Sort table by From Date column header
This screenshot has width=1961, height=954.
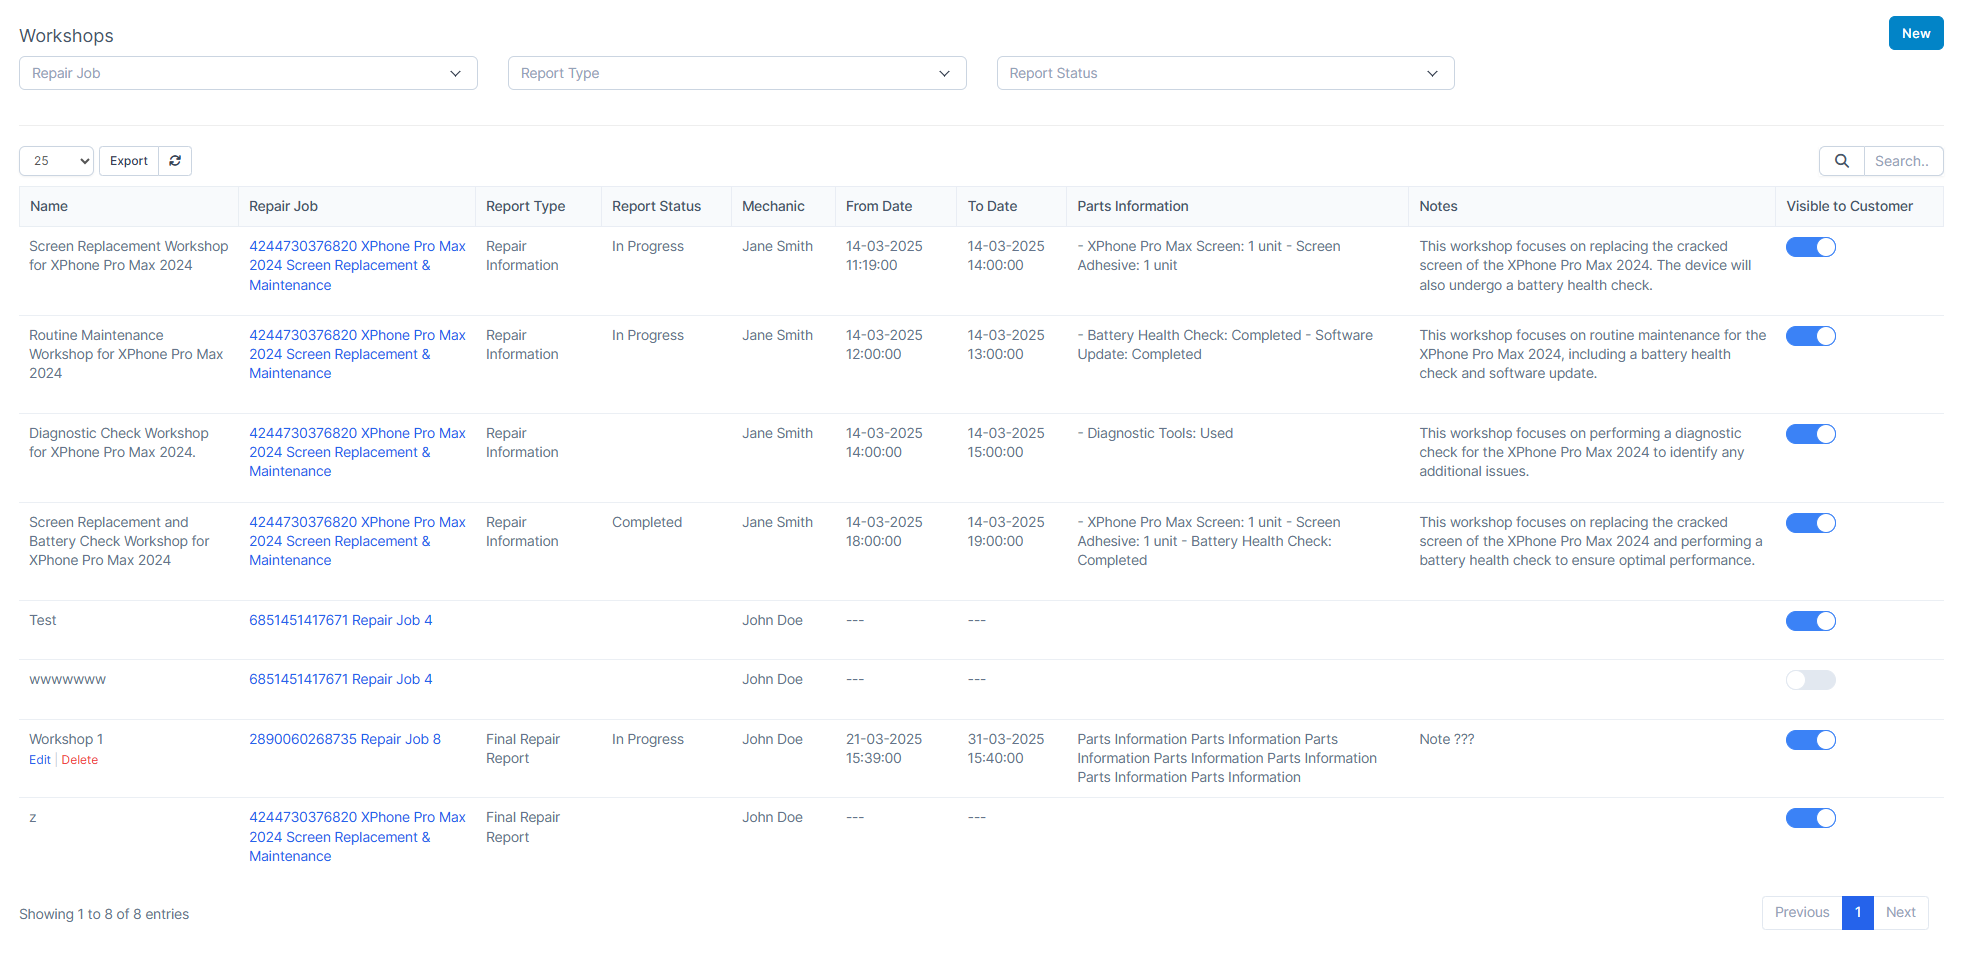point(878,206)
